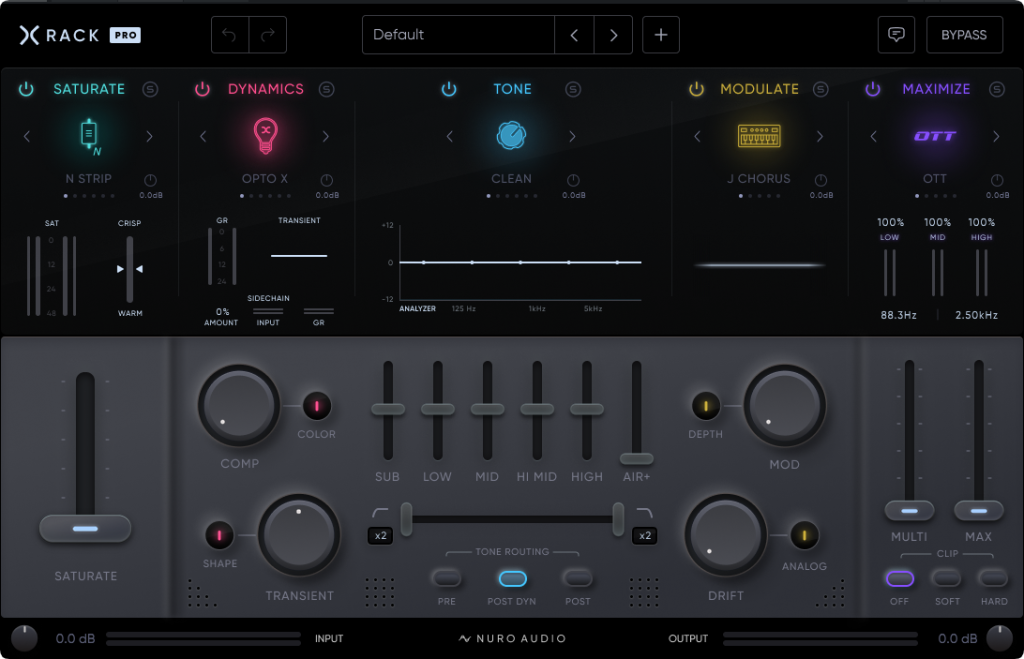The image size is (1024, 659).
Task: Toggle the high-cut x2 slope button
Action: pyautogui.click(x=645, y=536)
